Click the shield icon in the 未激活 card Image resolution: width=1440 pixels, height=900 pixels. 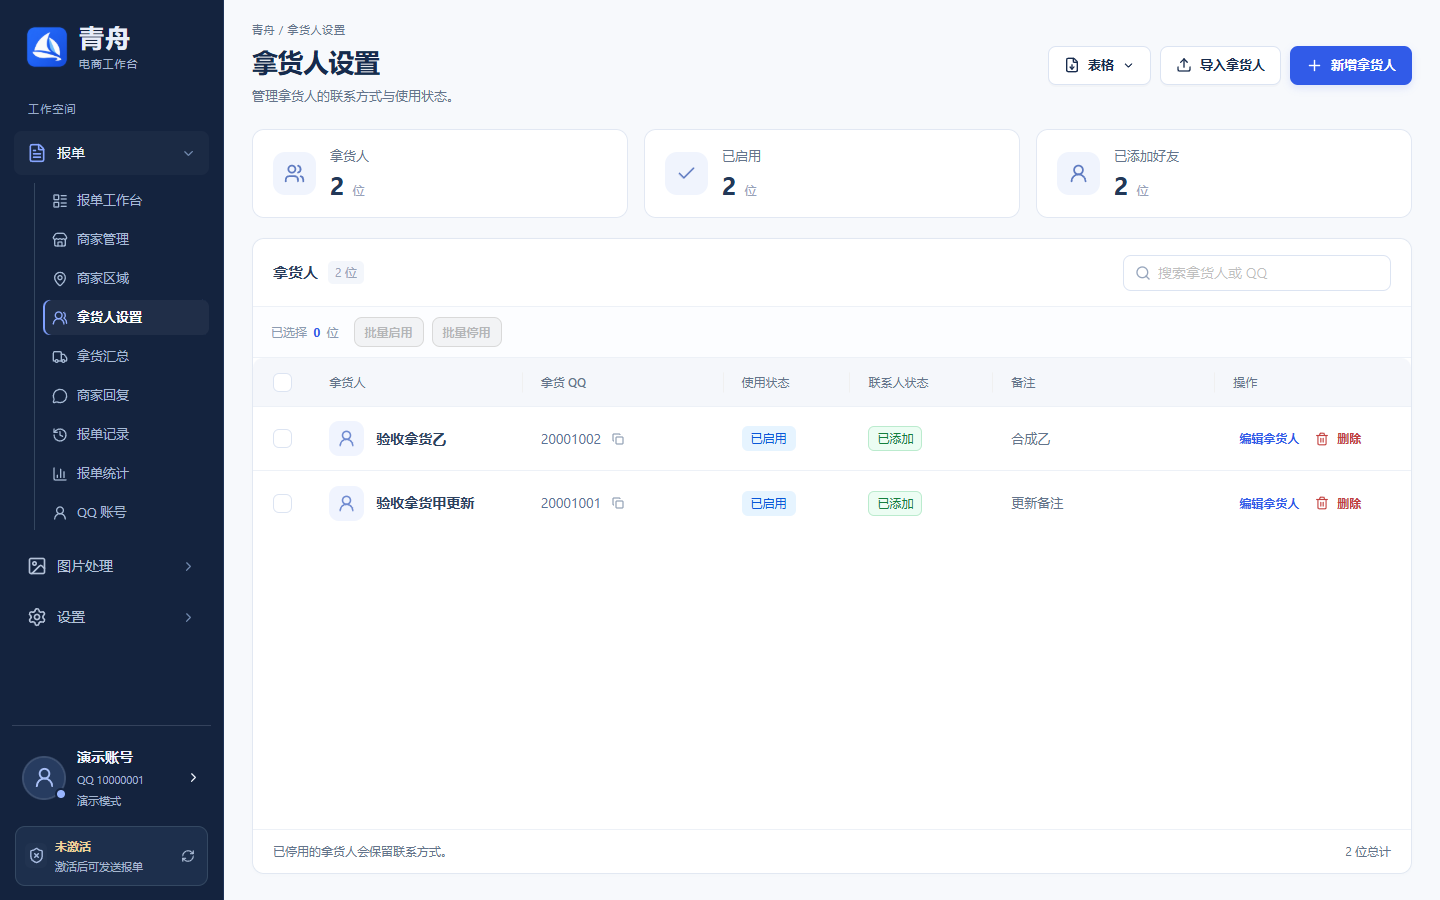click(x=36, y=856)
